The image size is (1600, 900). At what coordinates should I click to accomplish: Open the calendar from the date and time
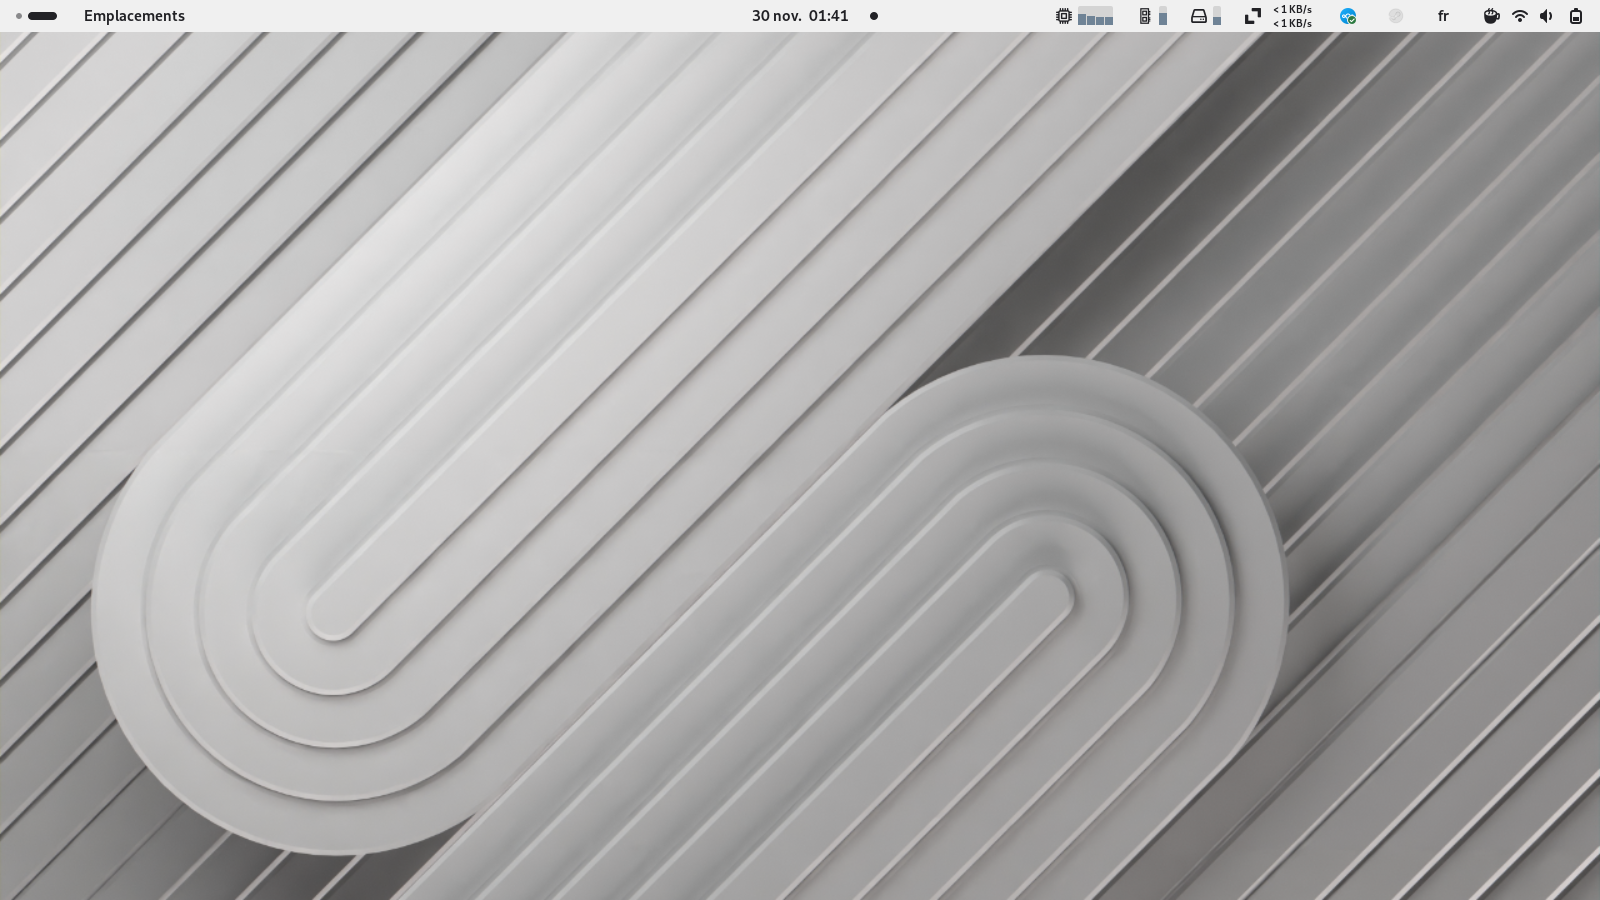800,16
